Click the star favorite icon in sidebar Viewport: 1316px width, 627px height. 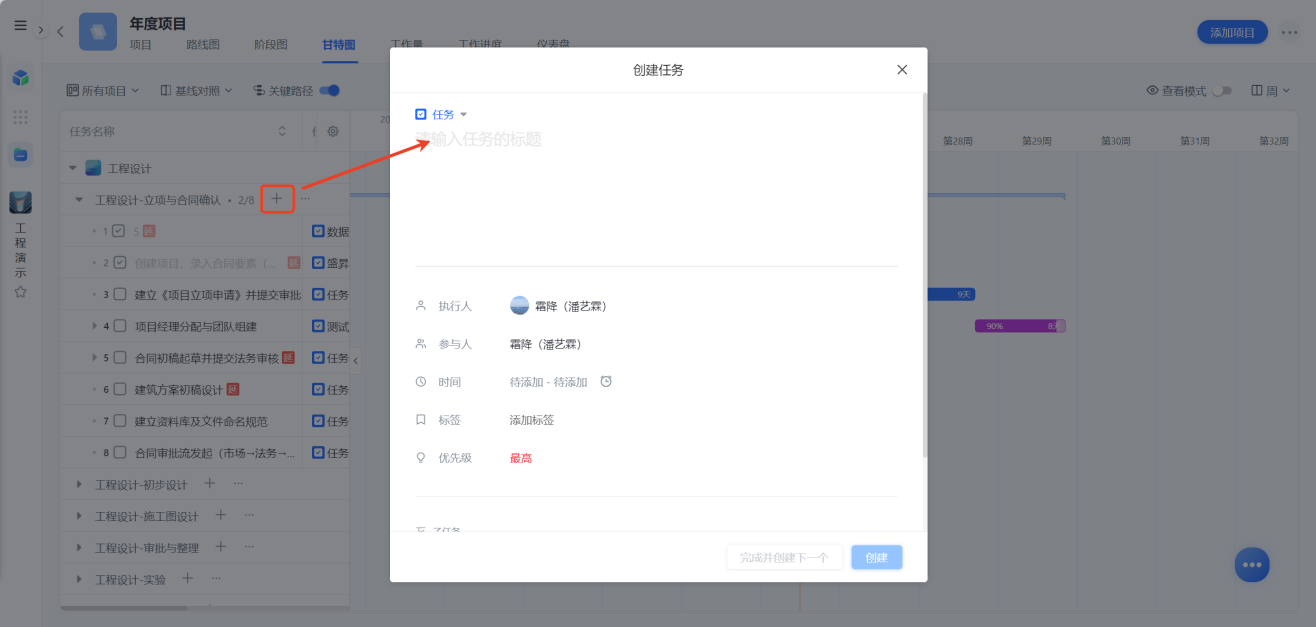pos(20,292)
